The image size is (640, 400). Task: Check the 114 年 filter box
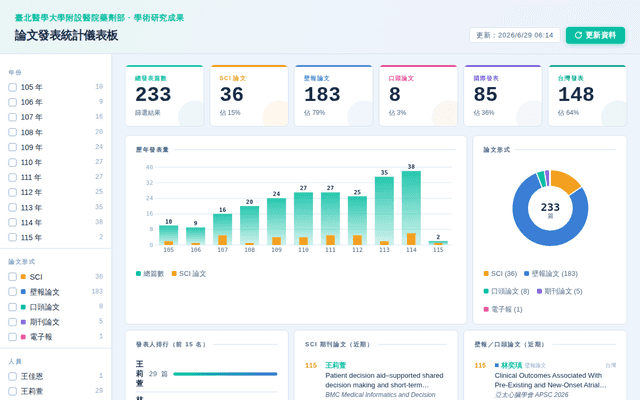pos(13,222)
